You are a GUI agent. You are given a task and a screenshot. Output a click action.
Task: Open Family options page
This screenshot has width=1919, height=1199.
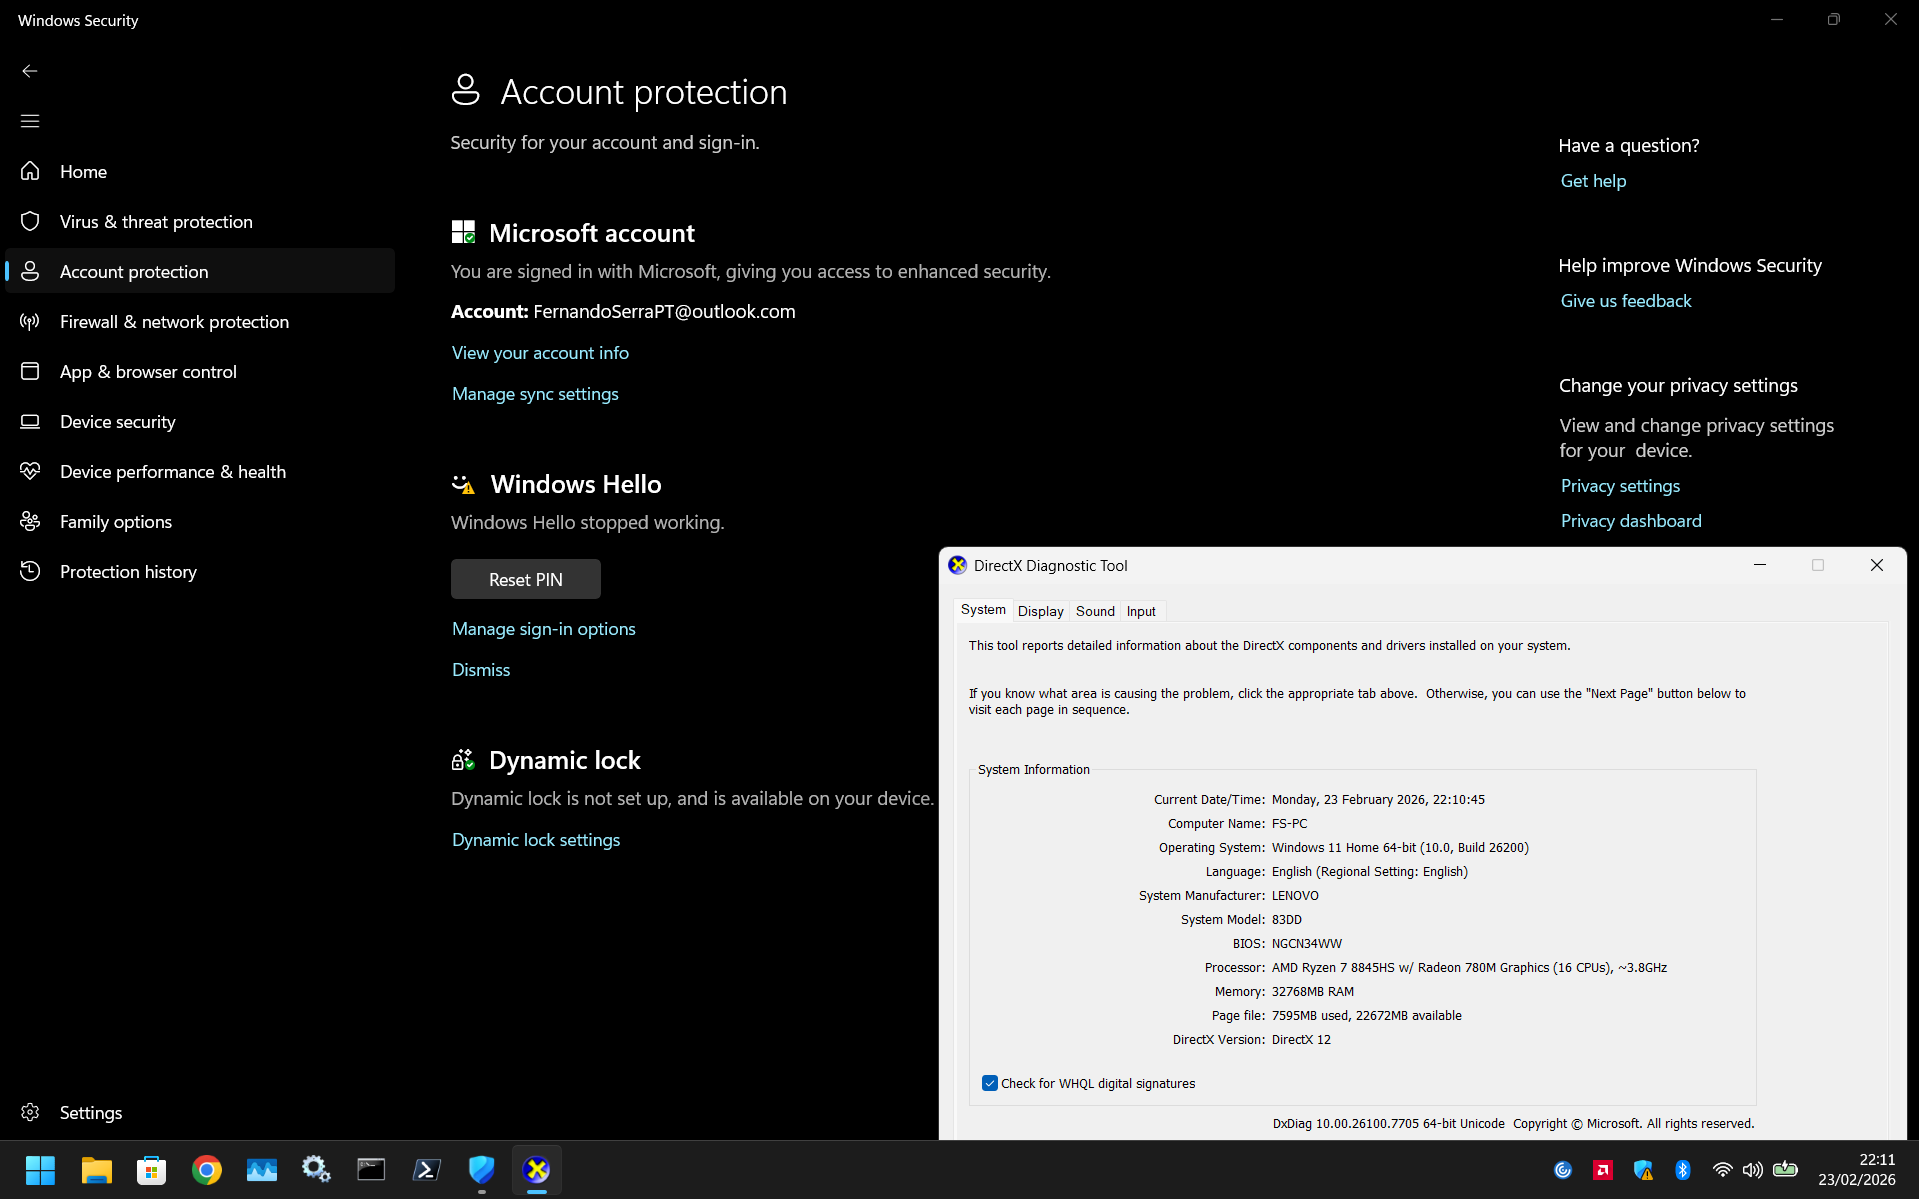click(x=200, y=521)
